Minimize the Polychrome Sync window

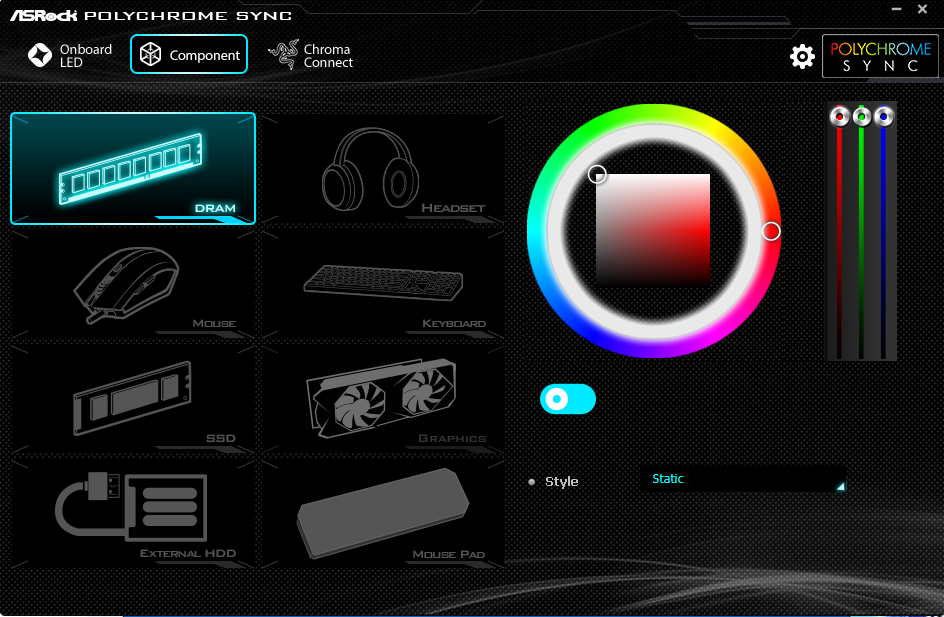896,9
